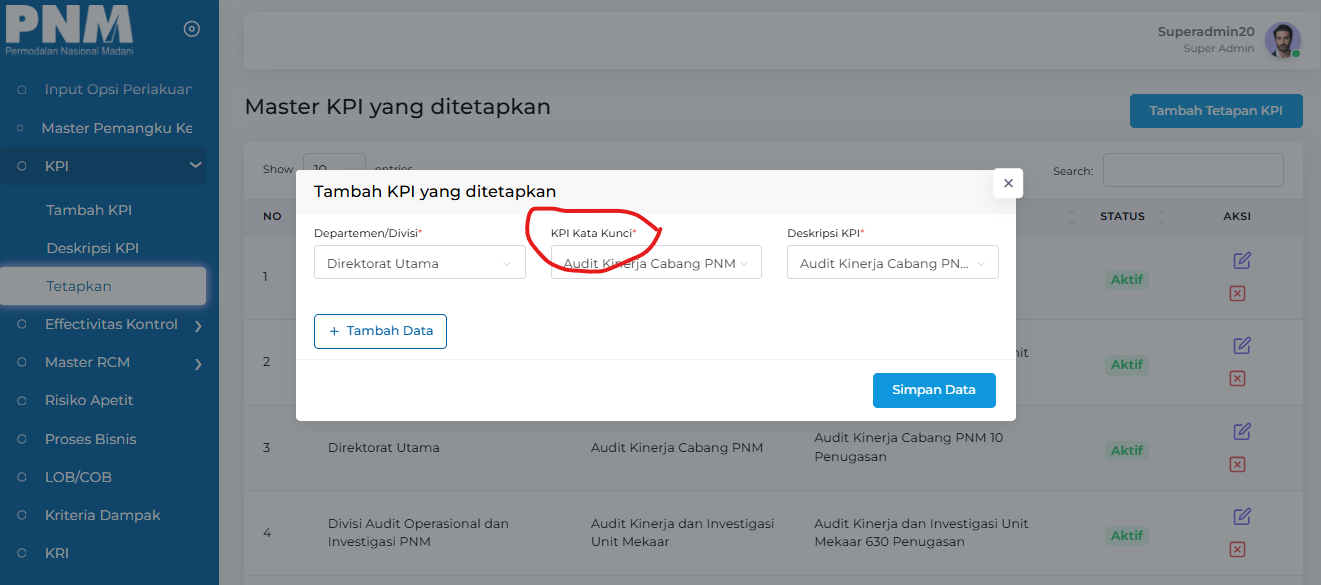
Task: Click the PNM logo
Action: [x=70, y=28]
